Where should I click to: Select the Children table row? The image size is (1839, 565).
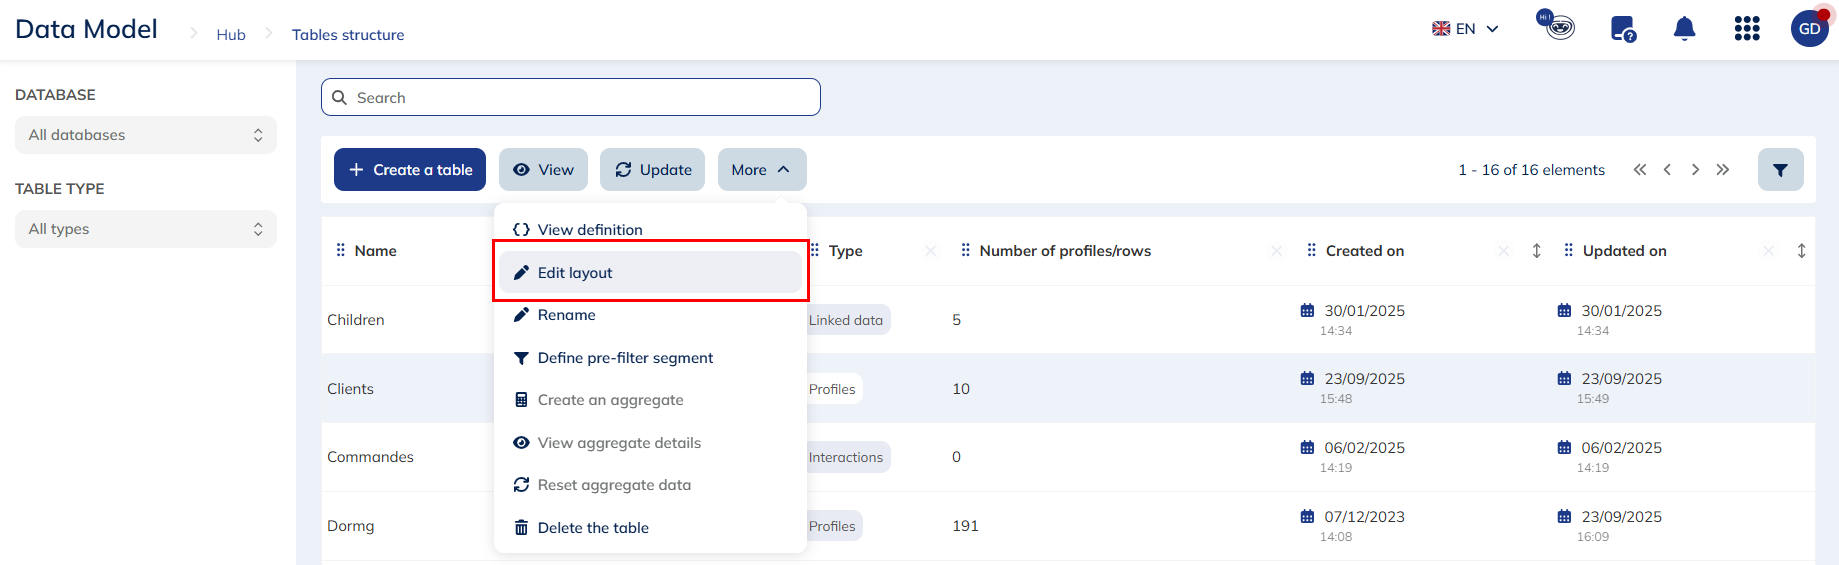point(1068,320)
